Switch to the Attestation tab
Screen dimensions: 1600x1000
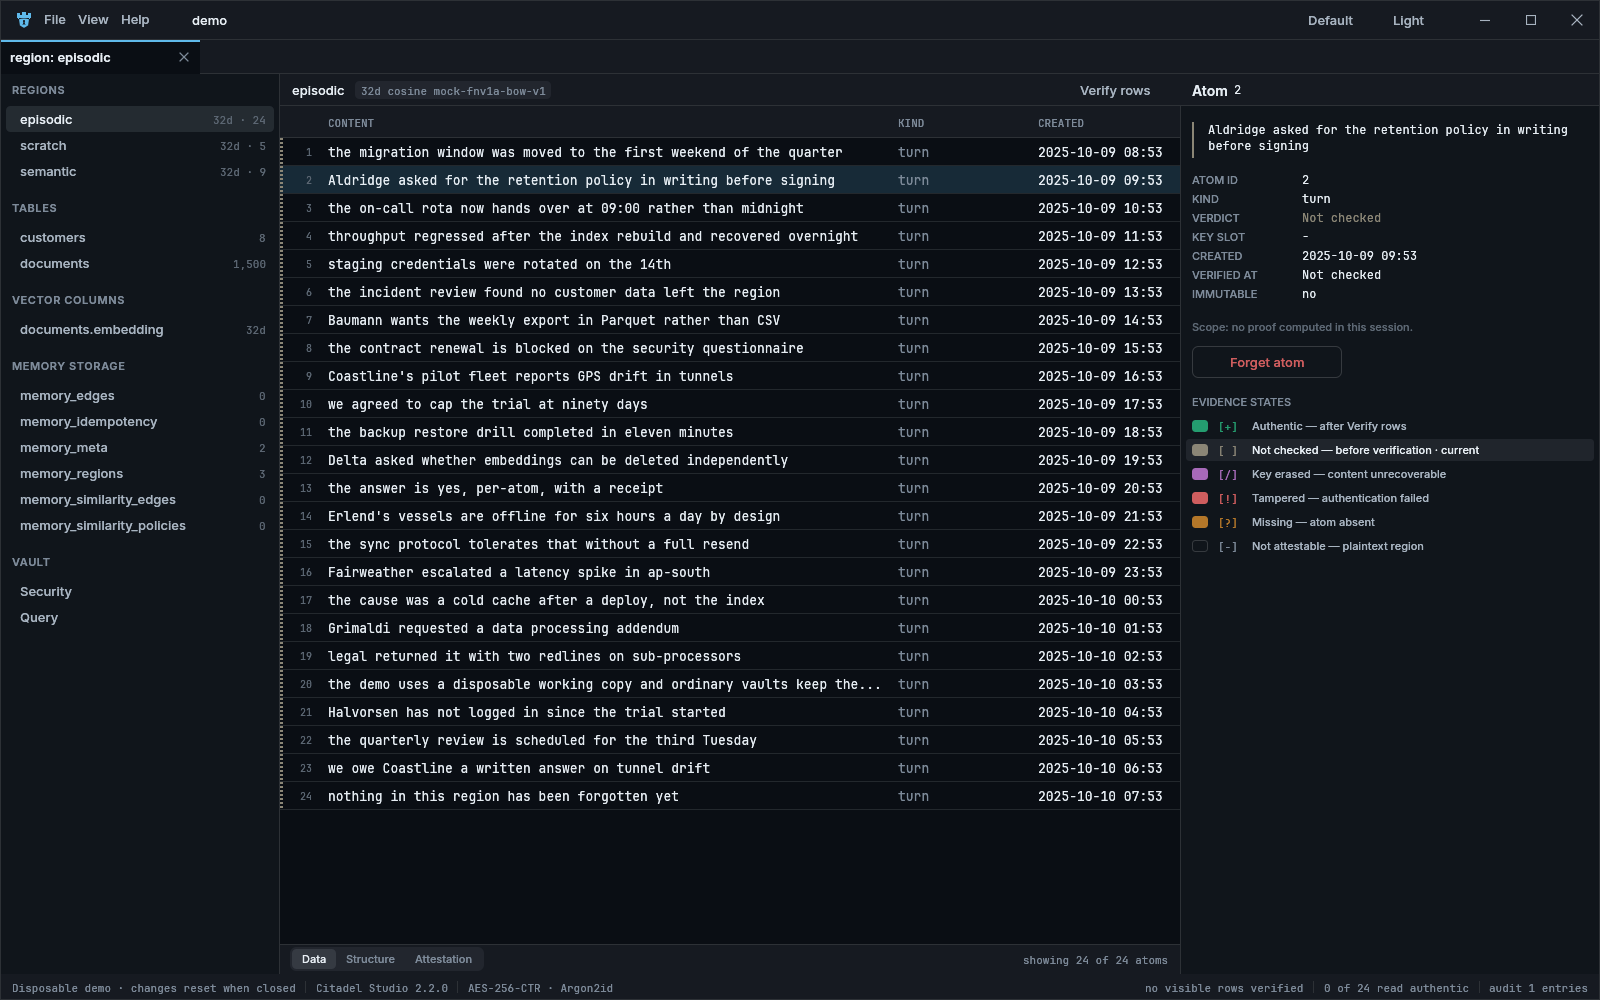pos(443,959)
